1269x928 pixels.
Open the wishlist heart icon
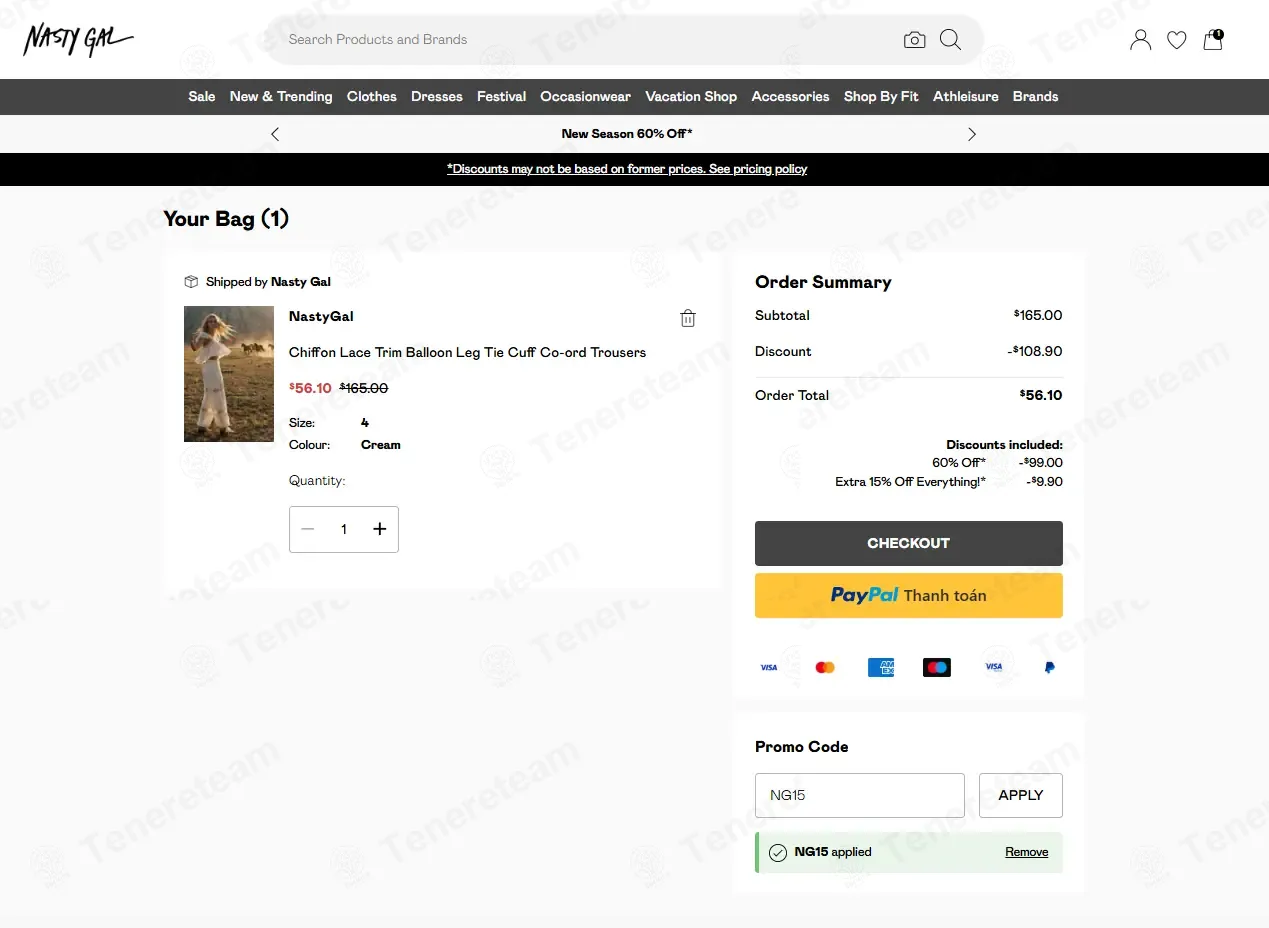(x=1177, y=40)
